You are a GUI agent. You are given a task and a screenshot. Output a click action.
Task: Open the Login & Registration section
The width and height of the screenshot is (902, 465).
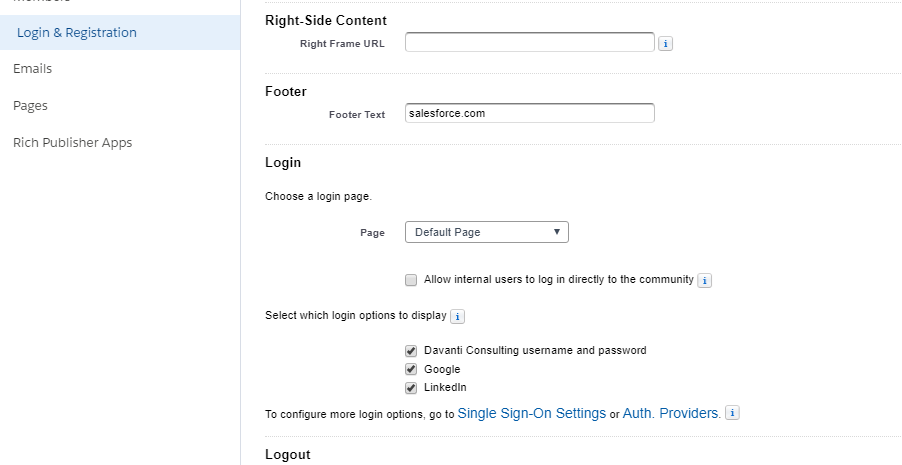coord(77,32)
